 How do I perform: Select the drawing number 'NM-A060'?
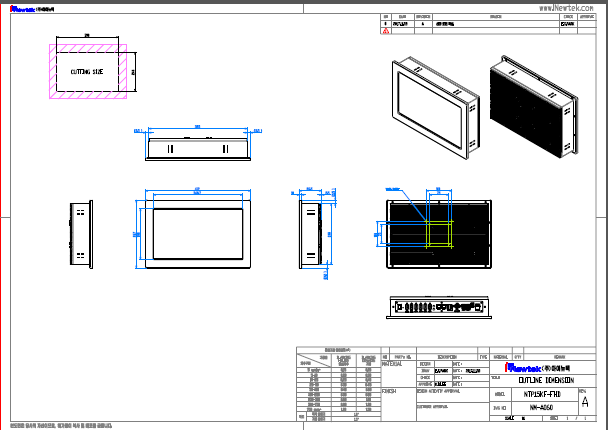click(541, 408)
